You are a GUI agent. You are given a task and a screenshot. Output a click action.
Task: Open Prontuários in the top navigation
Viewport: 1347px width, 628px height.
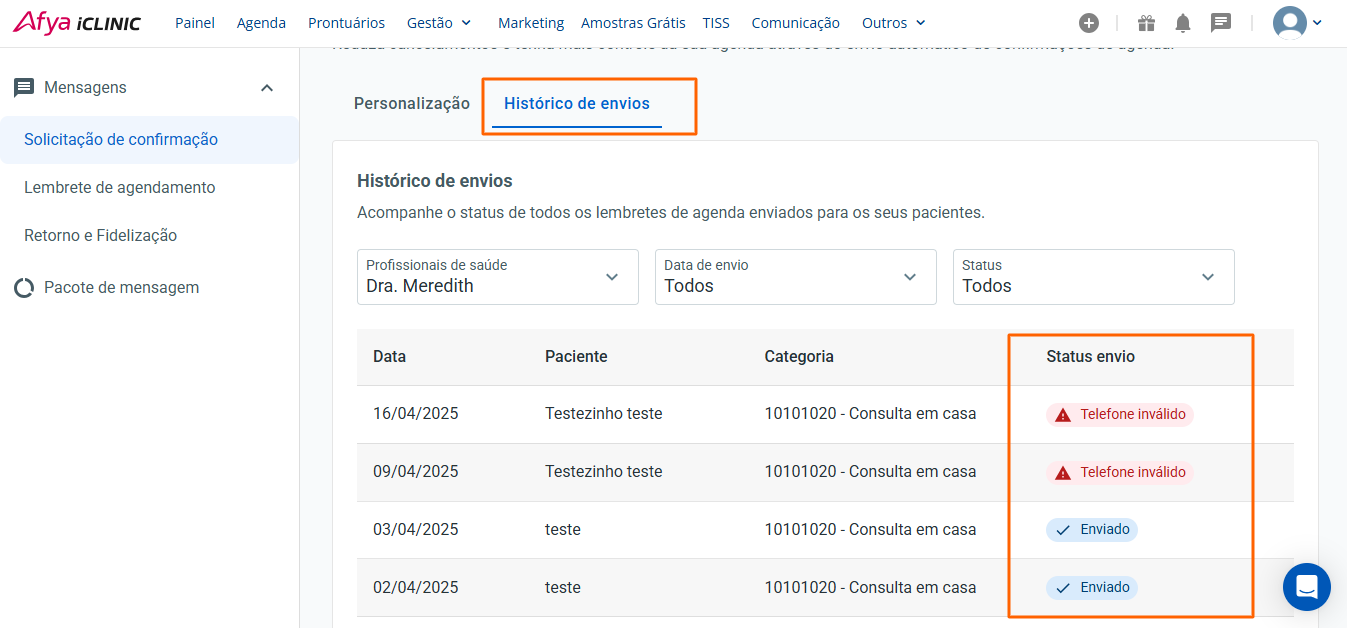pos(346,23)
